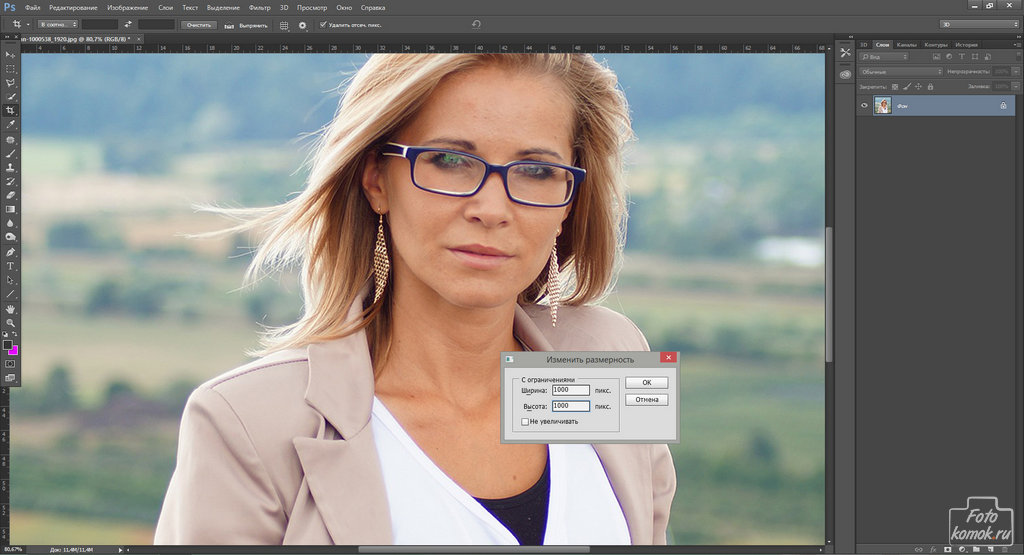This screenshot has width=1024, height=555.
Task: Select the Type (T) tool
Action: click(11, 266)
